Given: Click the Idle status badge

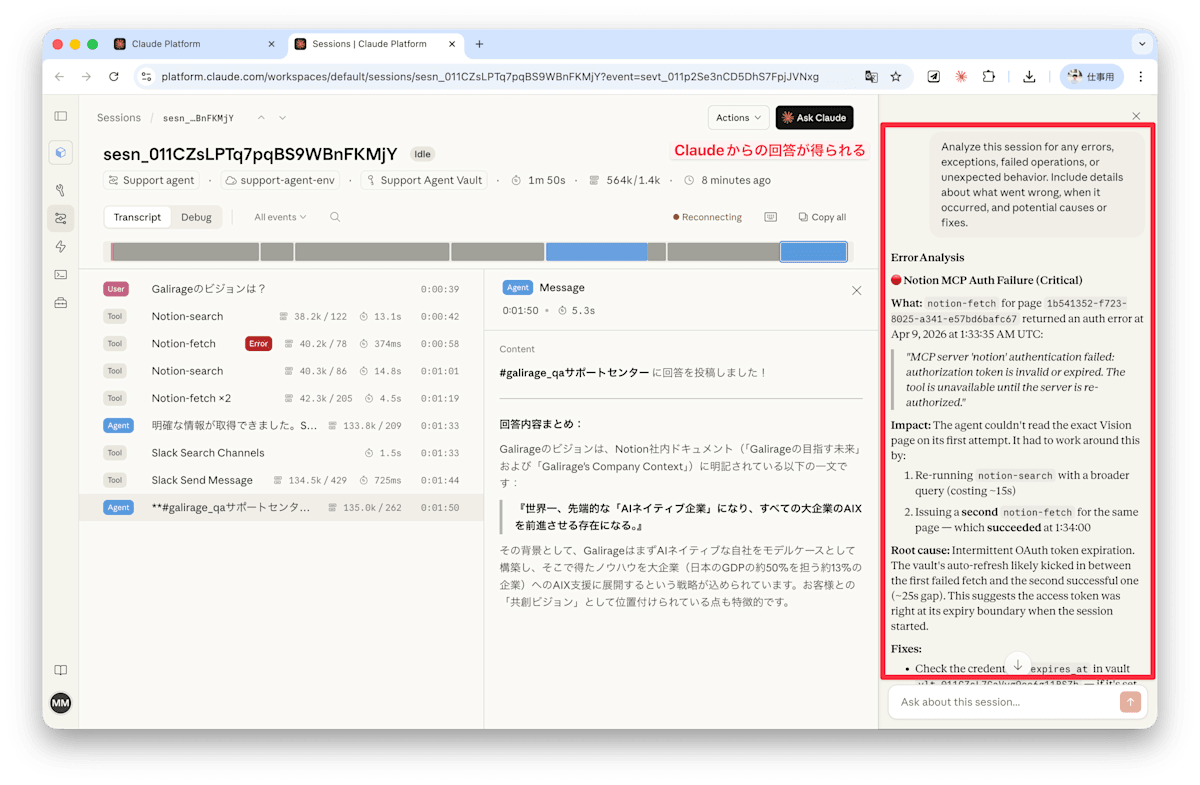Looking at the screenshot, I should (x=422, y=154).
